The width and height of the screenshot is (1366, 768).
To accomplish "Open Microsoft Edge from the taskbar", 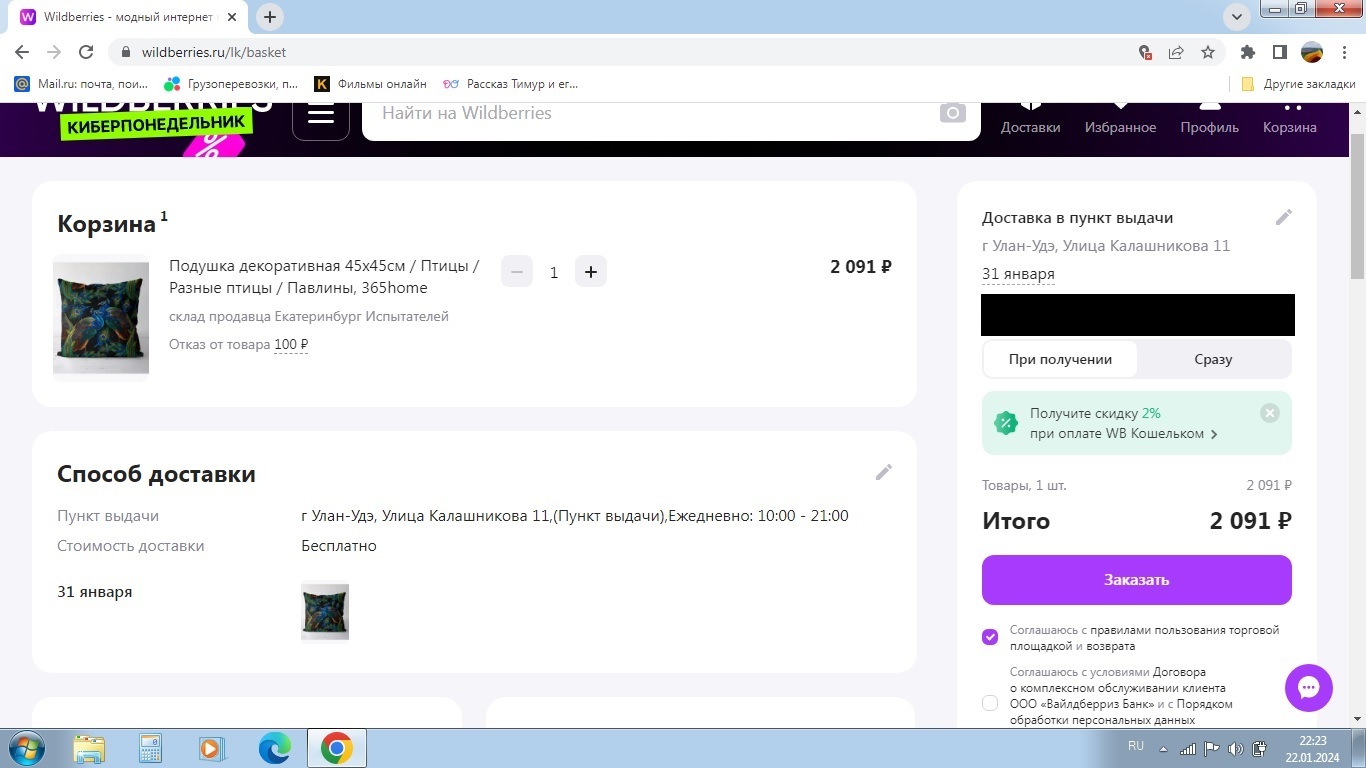I will tap(274, 748).
